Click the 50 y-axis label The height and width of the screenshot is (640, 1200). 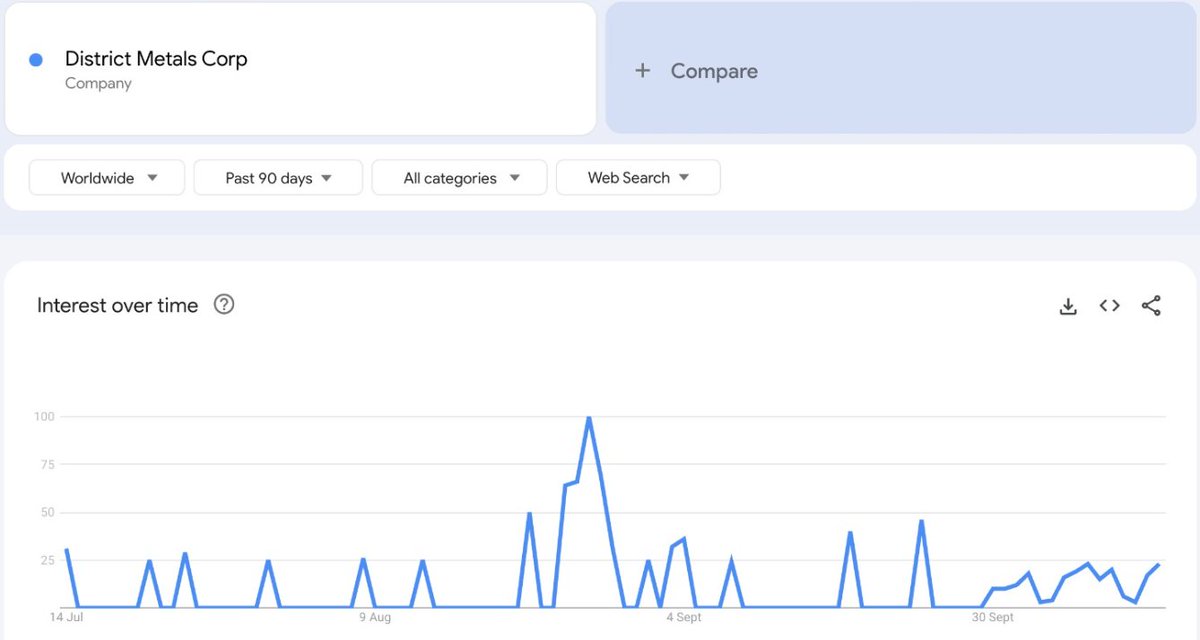click(x=46, y=512)
